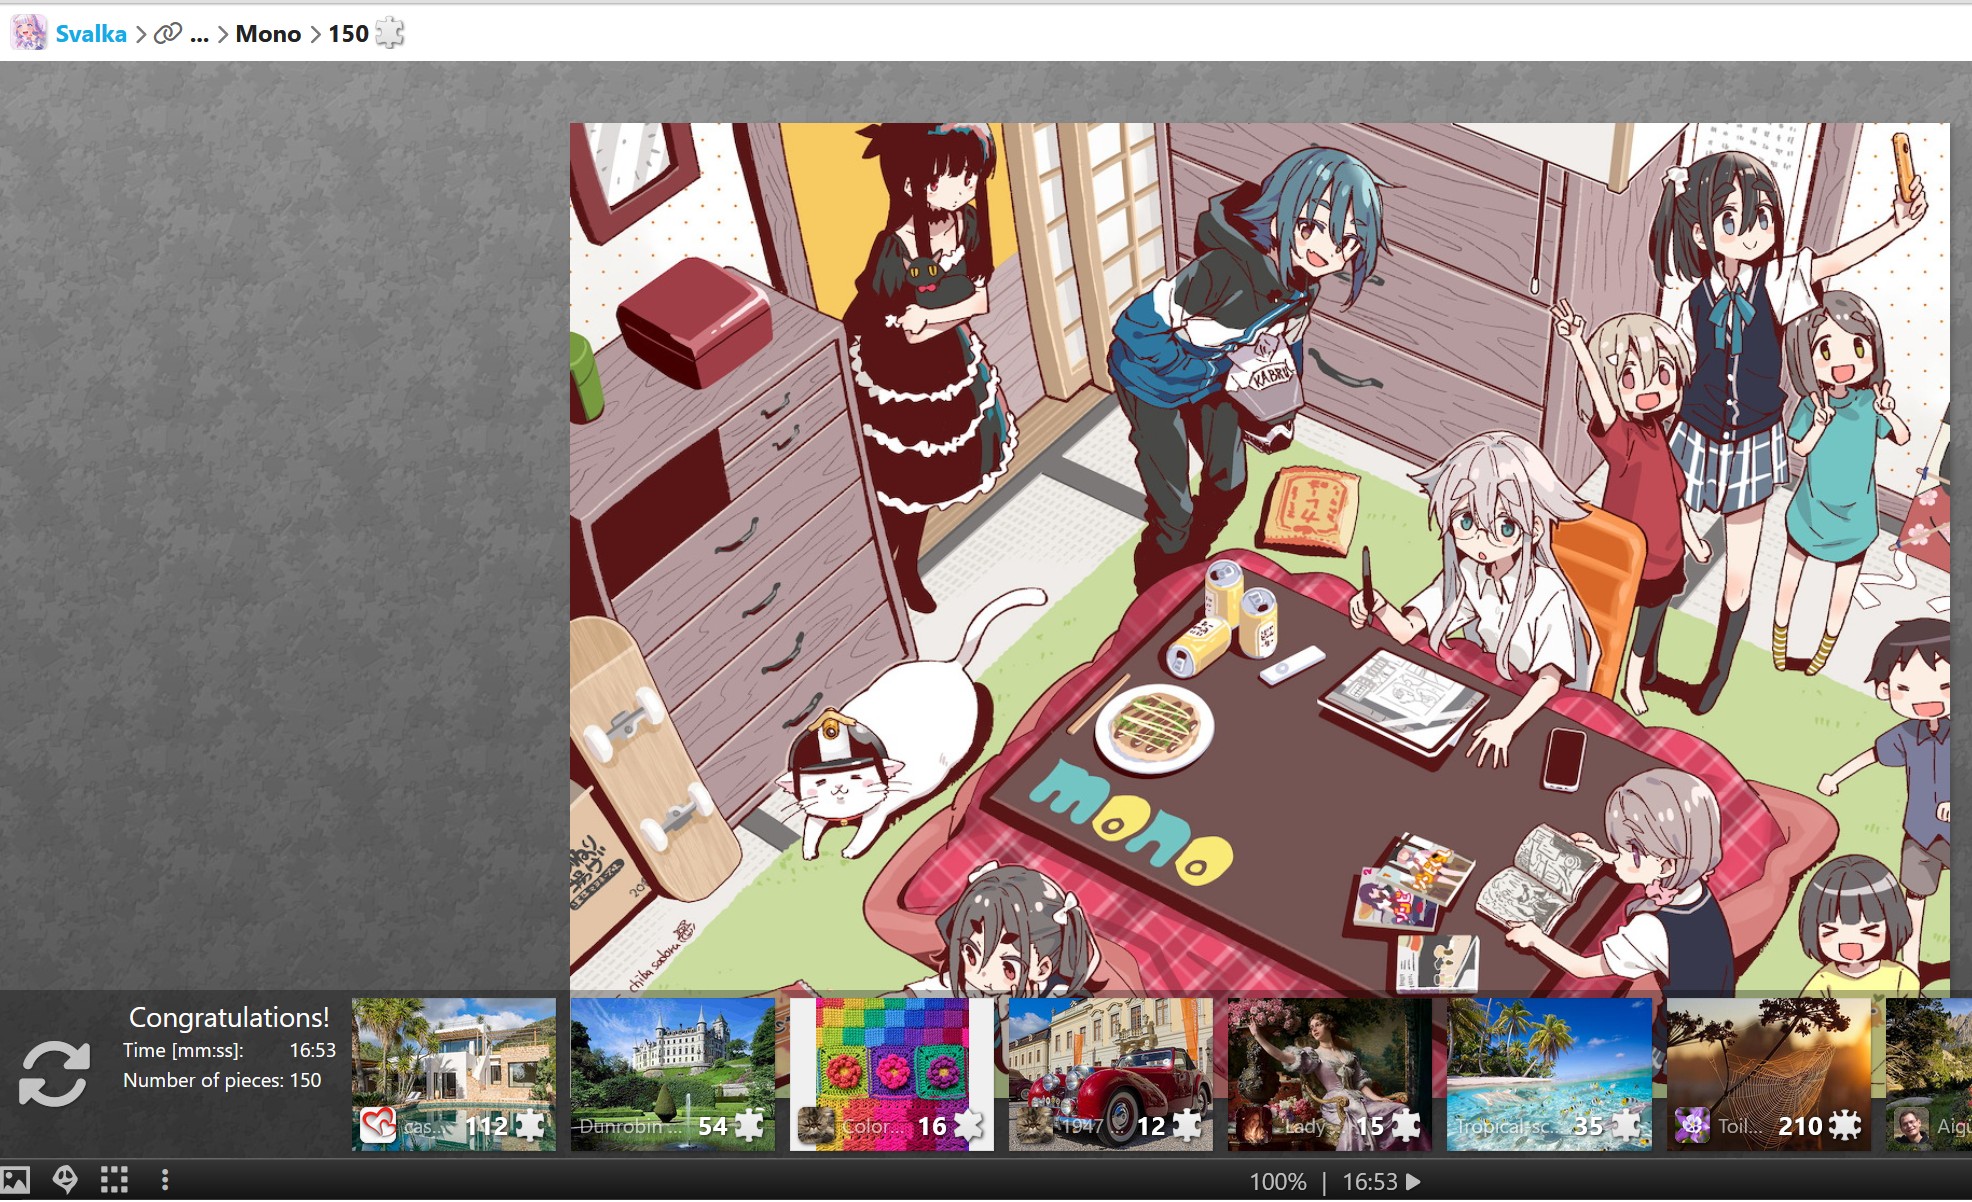This screenshot has width=1972, height=1202.
Task: Click the Congratulations! message
Action: pyautogui.click(x=229, y=1018)
